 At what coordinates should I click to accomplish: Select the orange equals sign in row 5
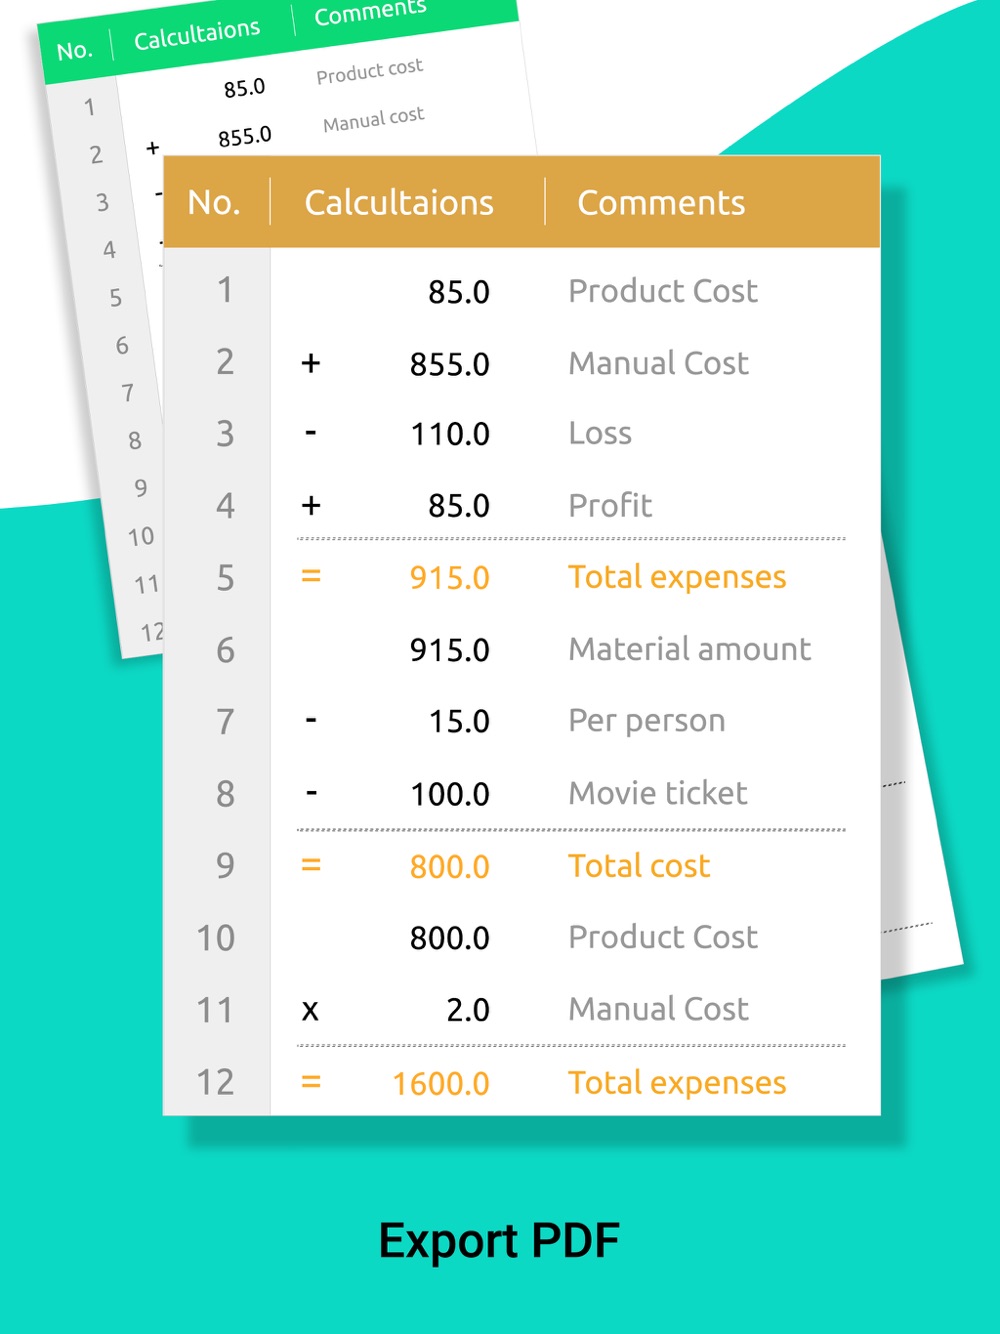pyautogui.click(x=311, y=577)
